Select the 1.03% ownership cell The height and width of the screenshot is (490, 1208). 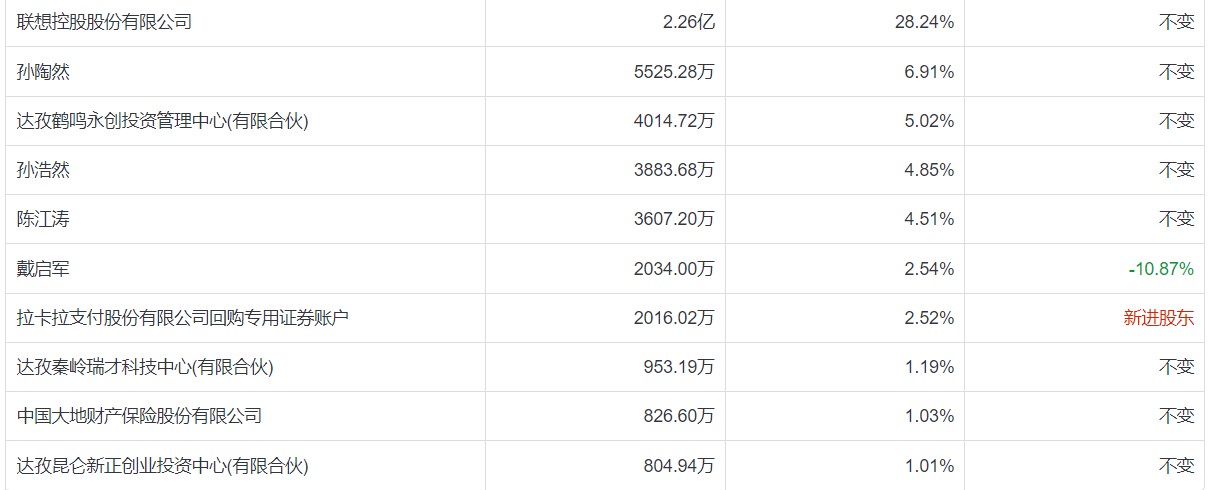click(x=929, y=416)
